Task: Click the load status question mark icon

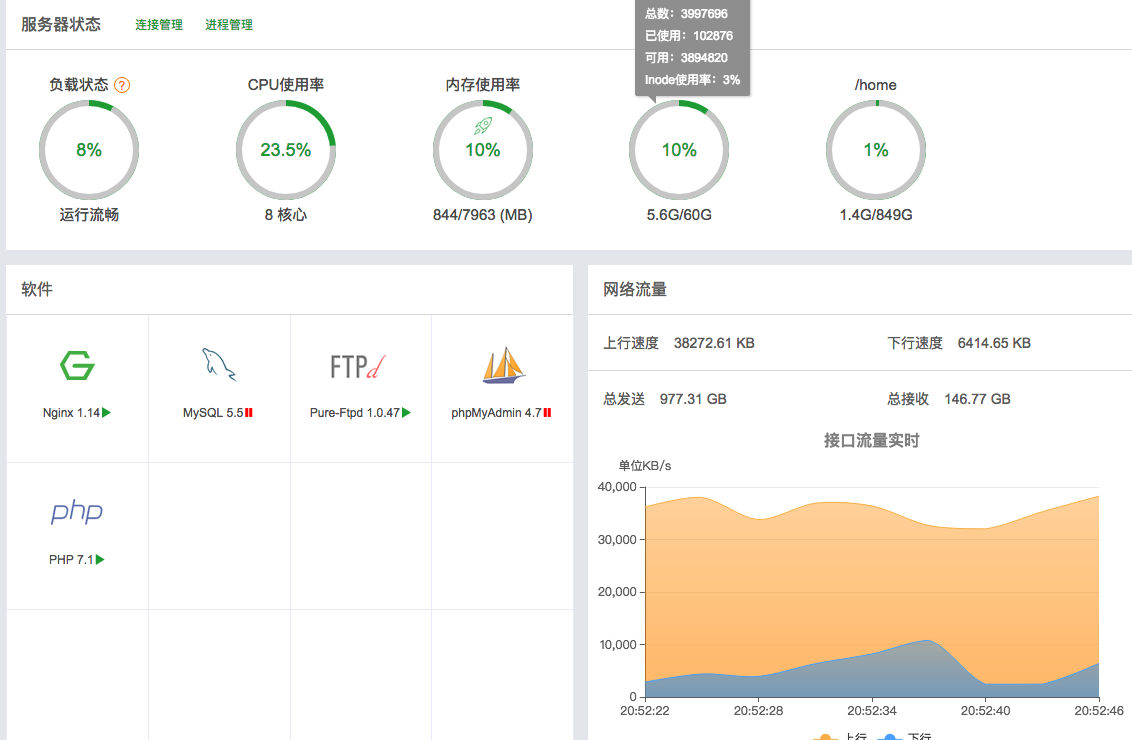Action: pyautogui.click(x=122, y=85)
